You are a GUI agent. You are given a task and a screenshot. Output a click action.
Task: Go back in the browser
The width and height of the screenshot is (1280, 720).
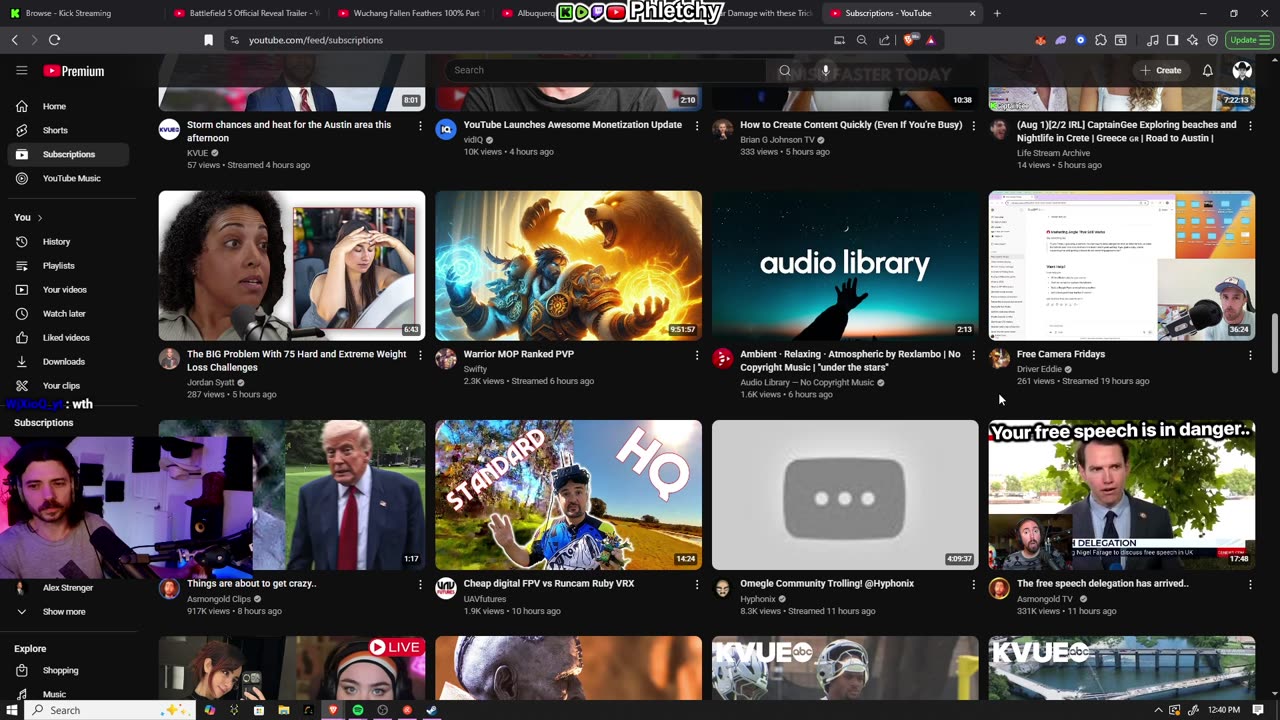[14, 40]
